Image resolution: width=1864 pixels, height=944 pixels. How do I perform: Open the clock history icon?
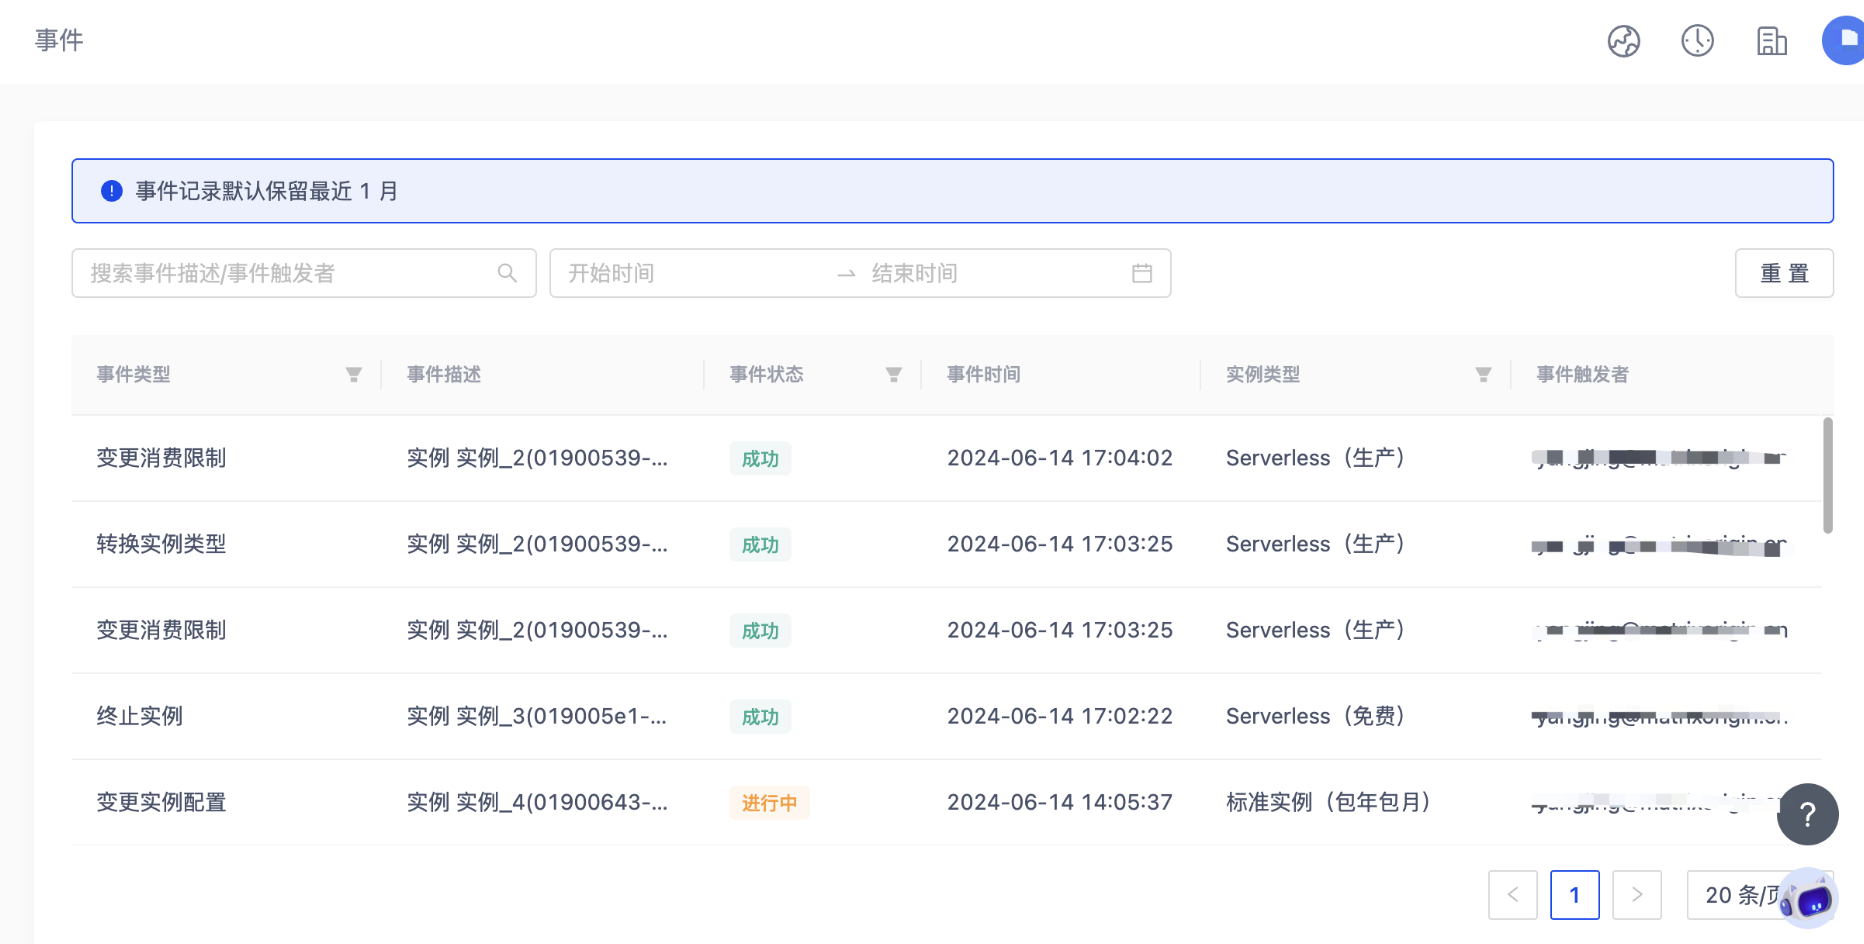tap(1697, 41)
